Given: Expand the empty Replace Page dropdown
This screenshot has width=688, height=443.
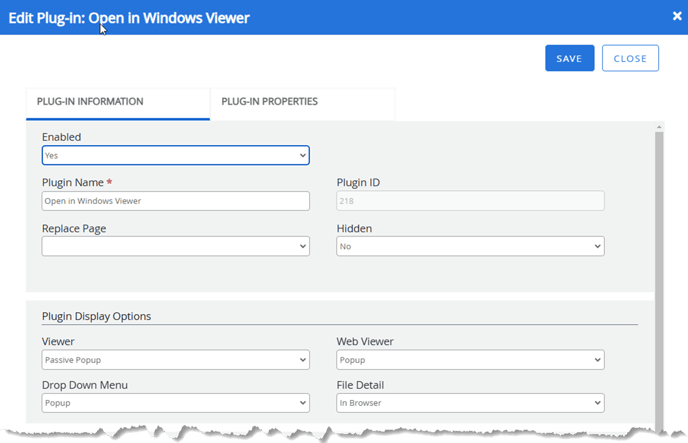Looking at the screenshot, I should pyautogui.click(x=176, y=246).
